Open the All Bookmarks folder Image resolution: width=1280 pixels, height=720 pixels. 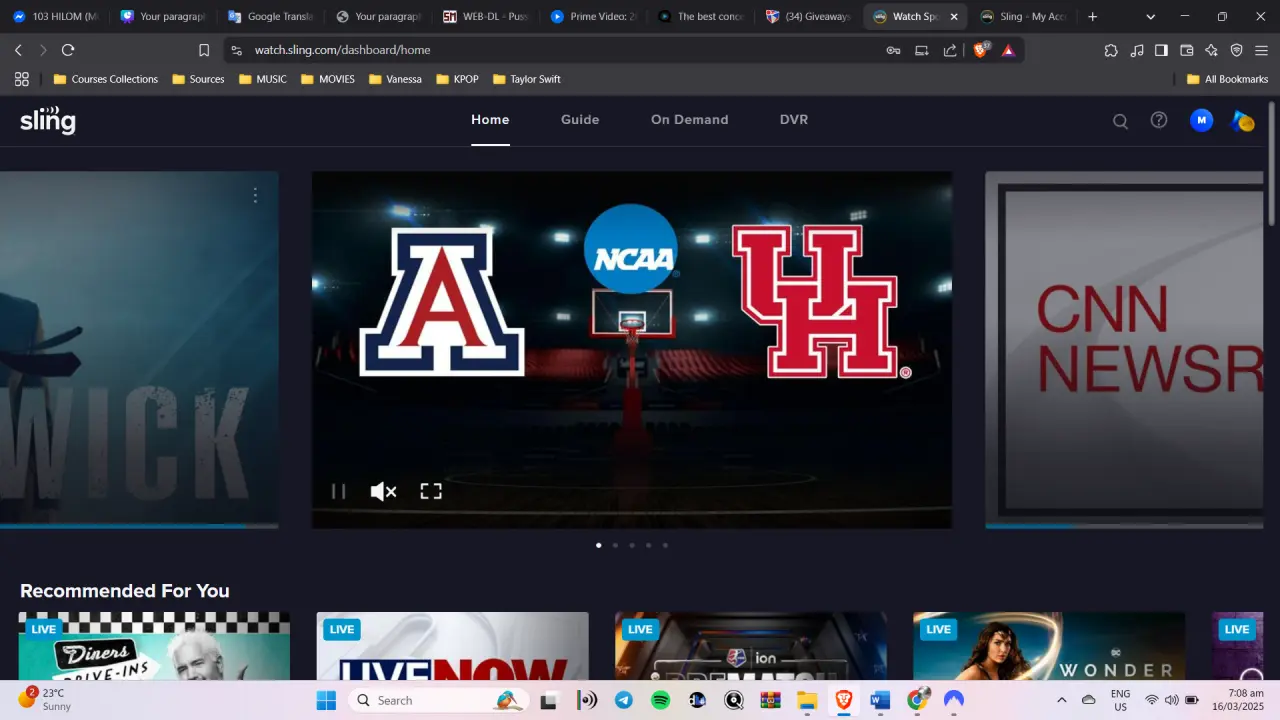[1227, 79]
